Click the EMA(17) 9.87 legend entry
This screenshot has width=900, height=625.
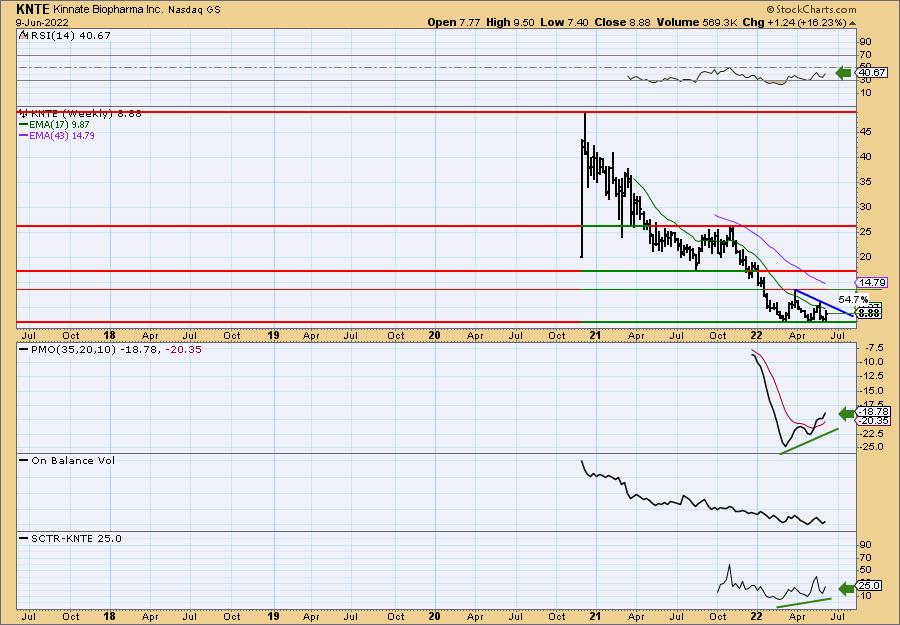coord(59,125)
